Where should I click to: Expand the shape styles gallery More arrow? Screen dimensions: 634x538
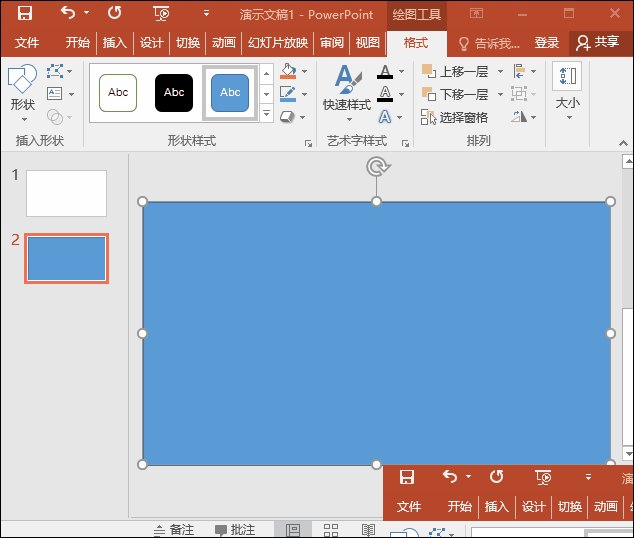coord(267,116)
